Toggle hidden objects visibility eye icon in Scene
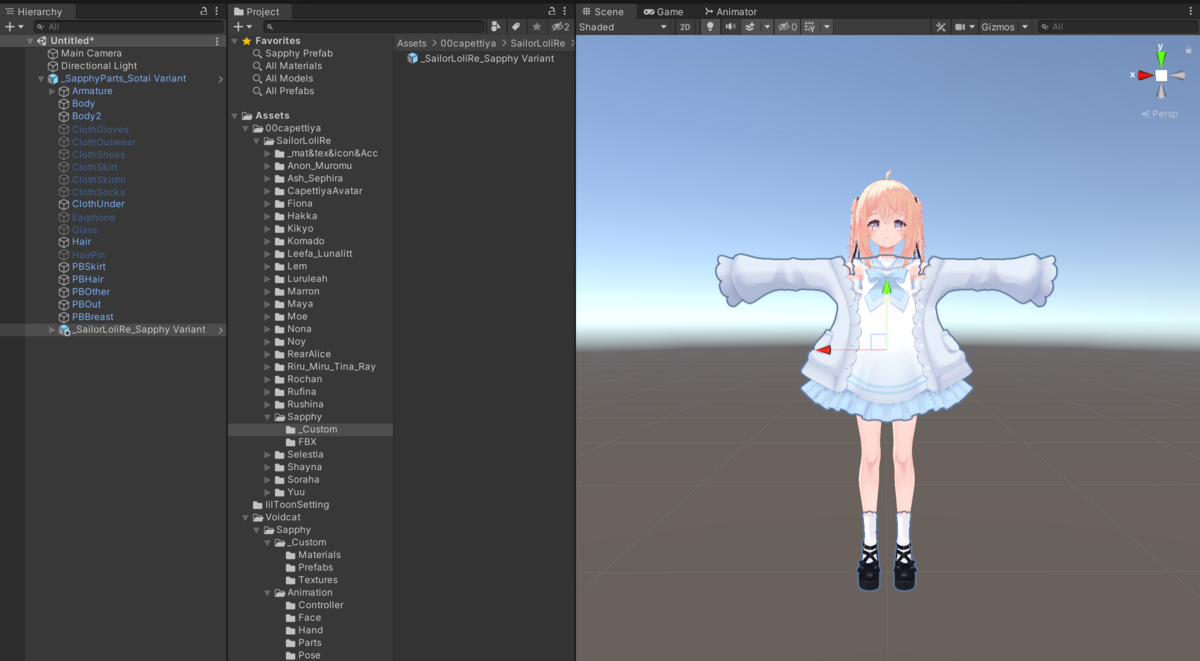The width and height of the screenshot is (1200, 661). coord(787,27)
